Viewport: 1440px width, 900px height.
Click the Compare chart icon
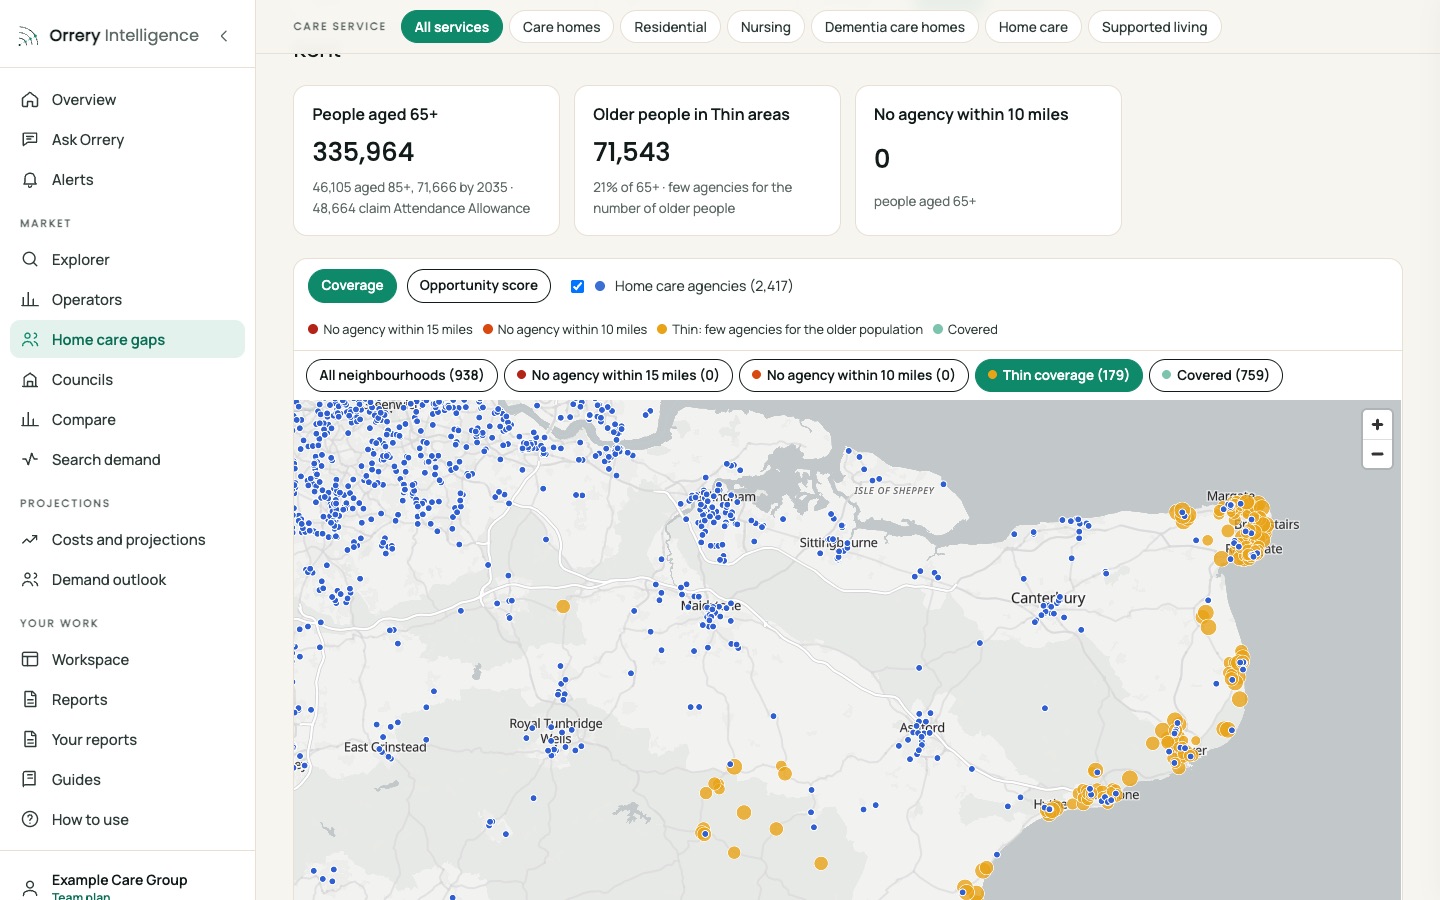point(30,420)
